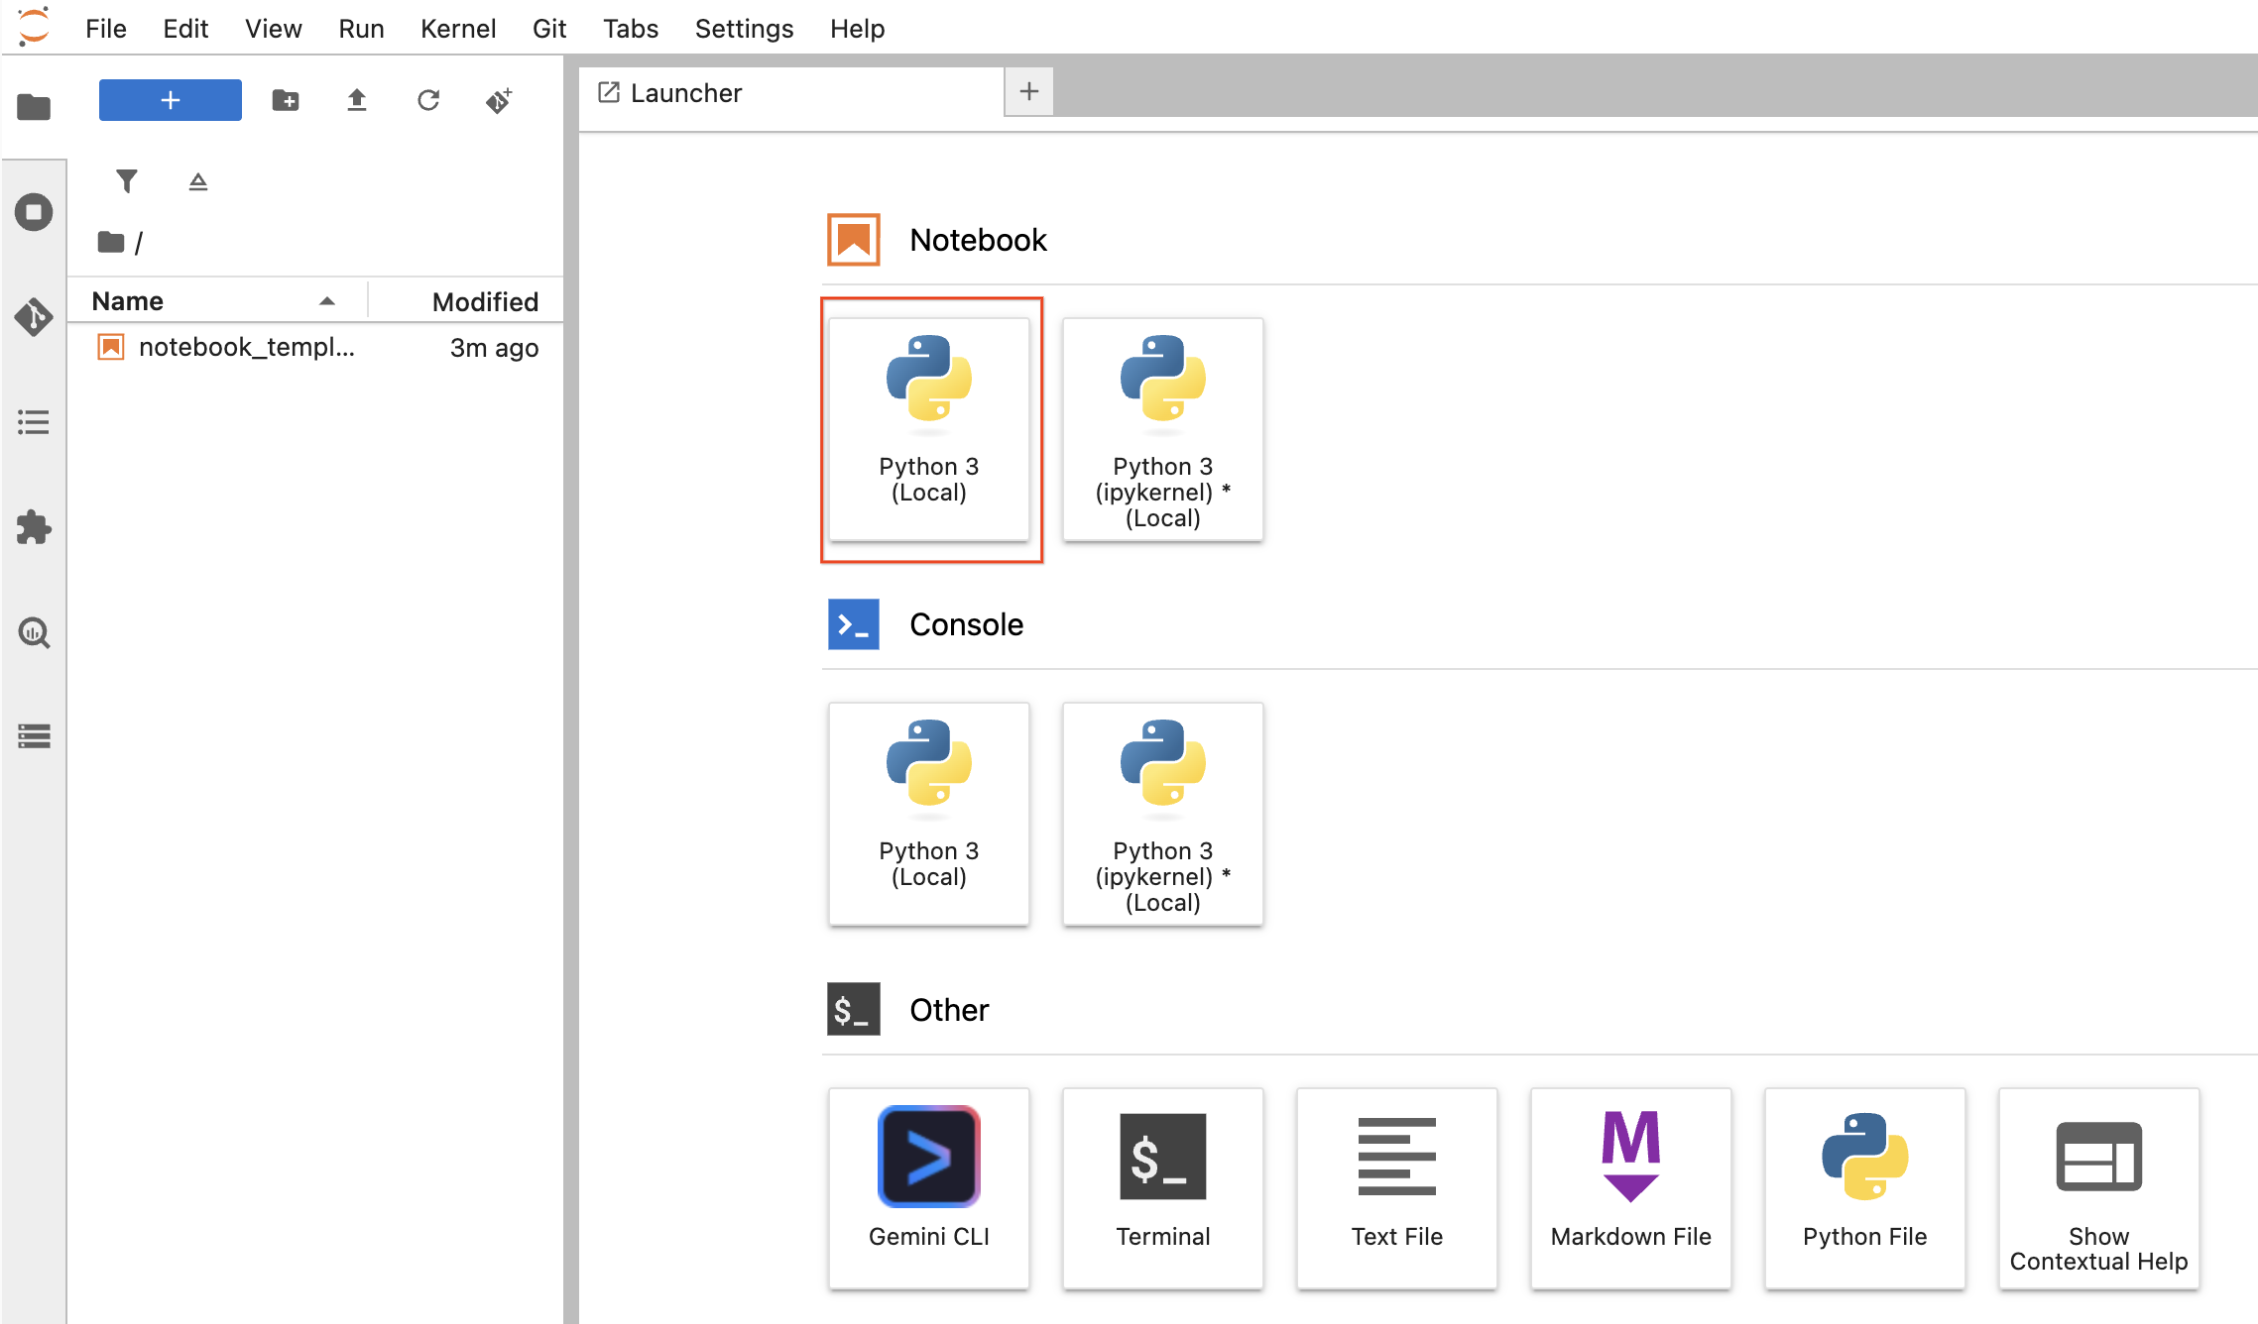Click the Upload Files icon

pos(356,100)
